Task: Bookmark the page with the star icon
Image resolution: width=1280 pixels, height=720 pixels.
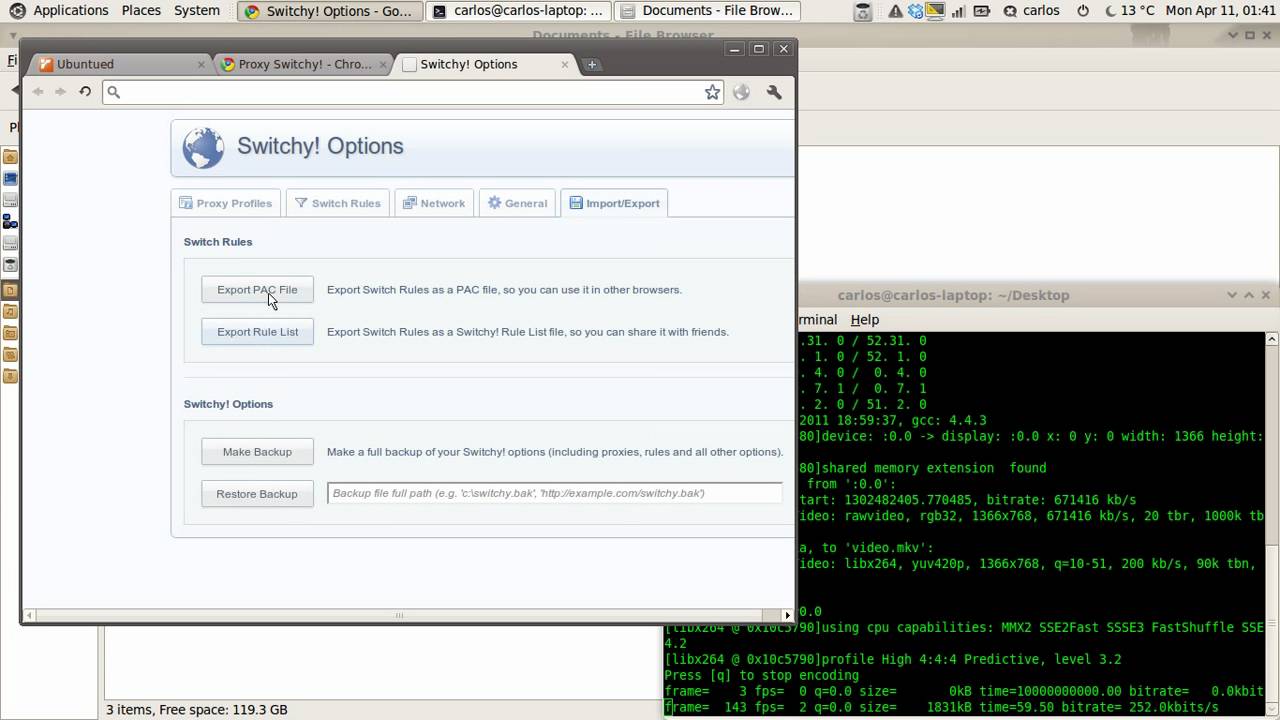Action: (712, 92)
